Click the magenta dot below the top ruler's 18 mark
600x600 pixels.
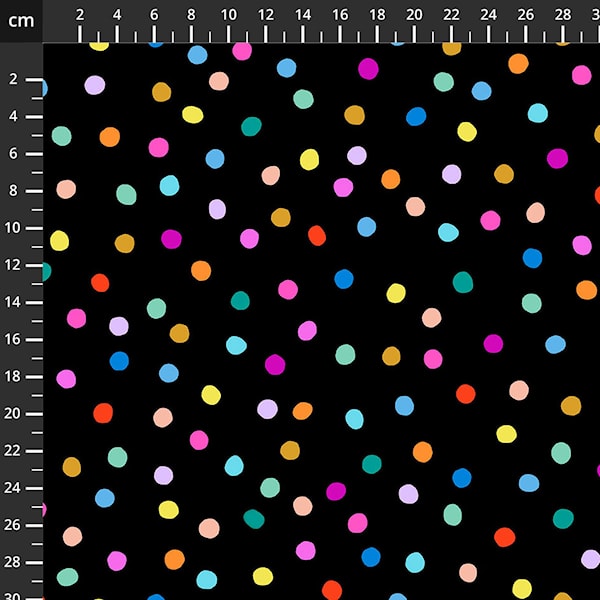point(368,68)
